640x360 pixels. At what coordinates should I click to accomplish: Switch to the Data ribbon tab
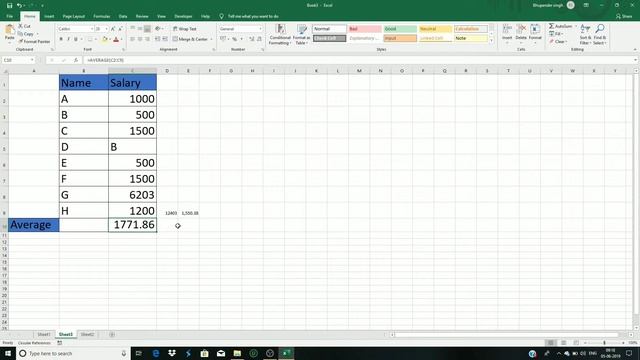click(123, 16)
